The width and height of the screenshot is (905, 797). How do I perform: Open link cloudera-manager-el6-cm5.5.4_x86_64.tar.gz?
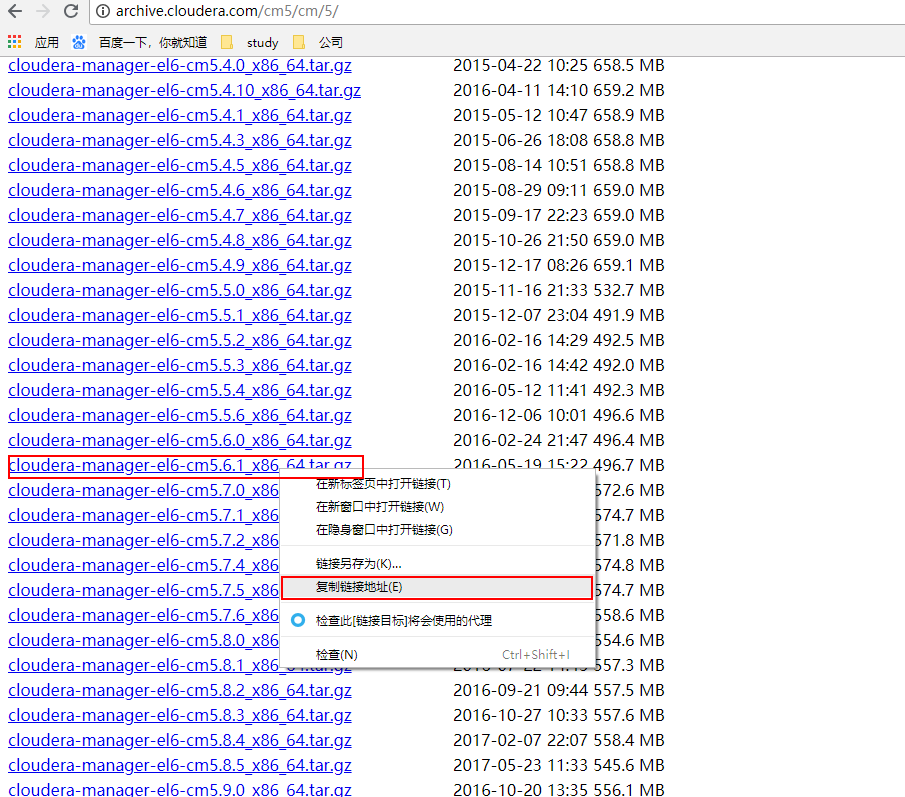pyautogui.click(x=179, y=391)
